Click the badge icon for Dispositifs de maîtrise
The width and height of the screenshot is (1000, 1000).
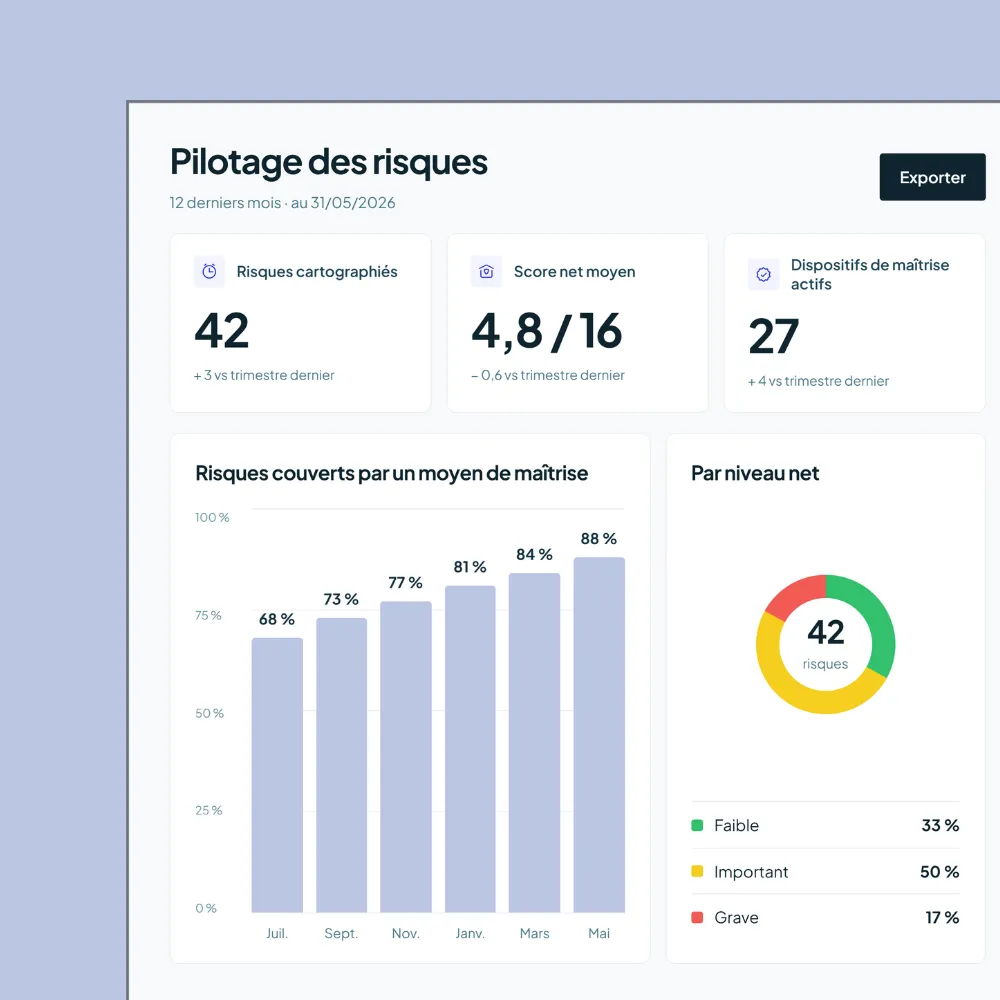tap(763, 274)
